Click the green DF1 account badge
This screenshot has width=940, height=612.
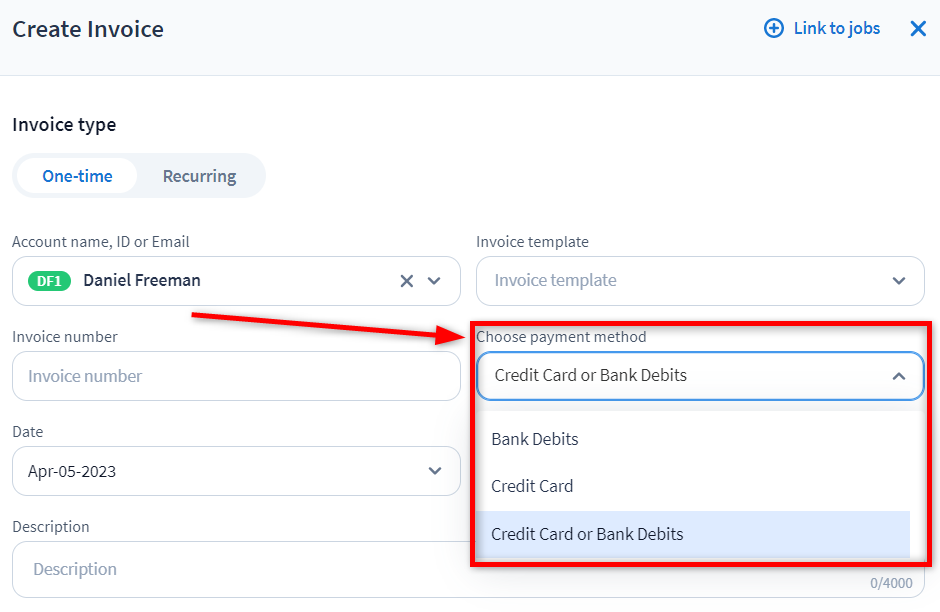point(50,281)
